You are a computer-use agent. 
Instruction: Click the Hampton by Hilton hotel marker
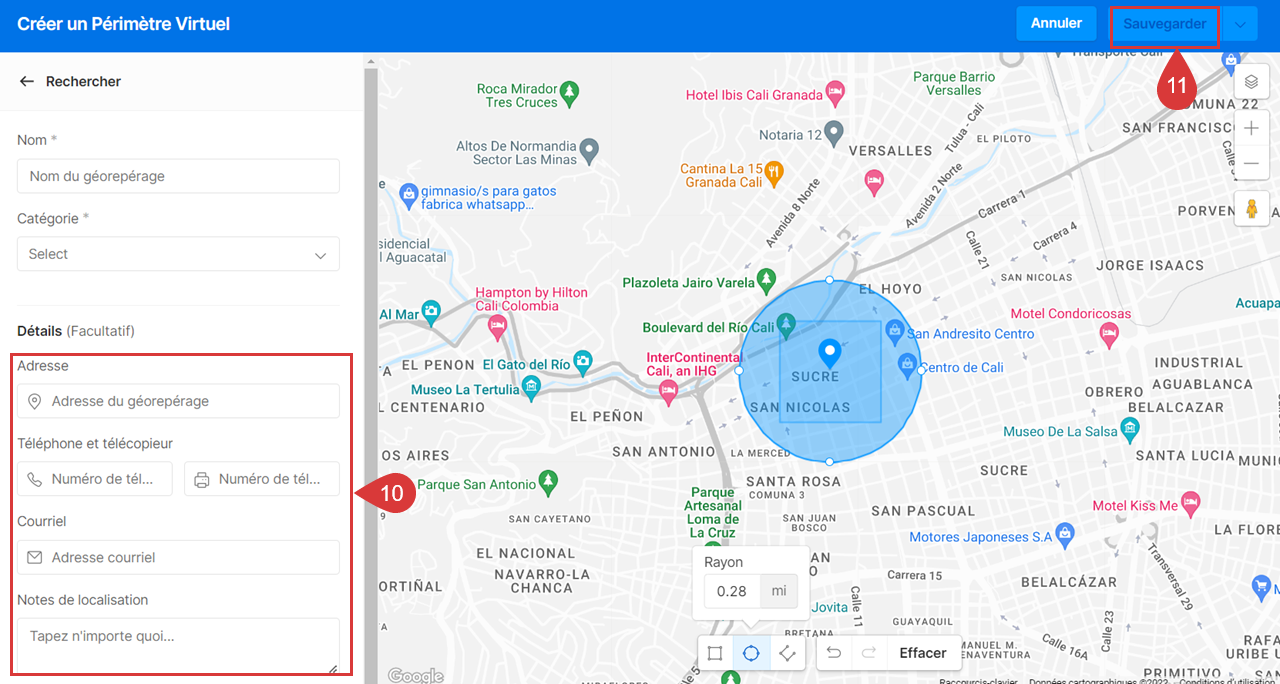tap(496, 325)
